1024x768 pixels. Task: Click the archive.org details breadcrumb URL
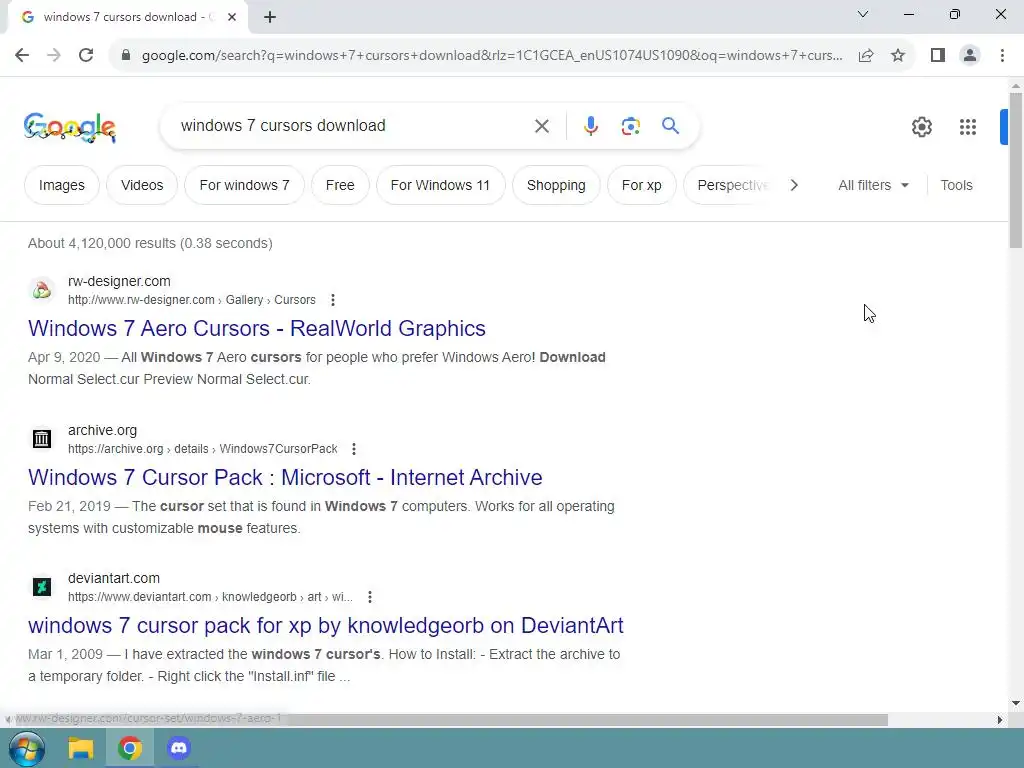point(202,449)
